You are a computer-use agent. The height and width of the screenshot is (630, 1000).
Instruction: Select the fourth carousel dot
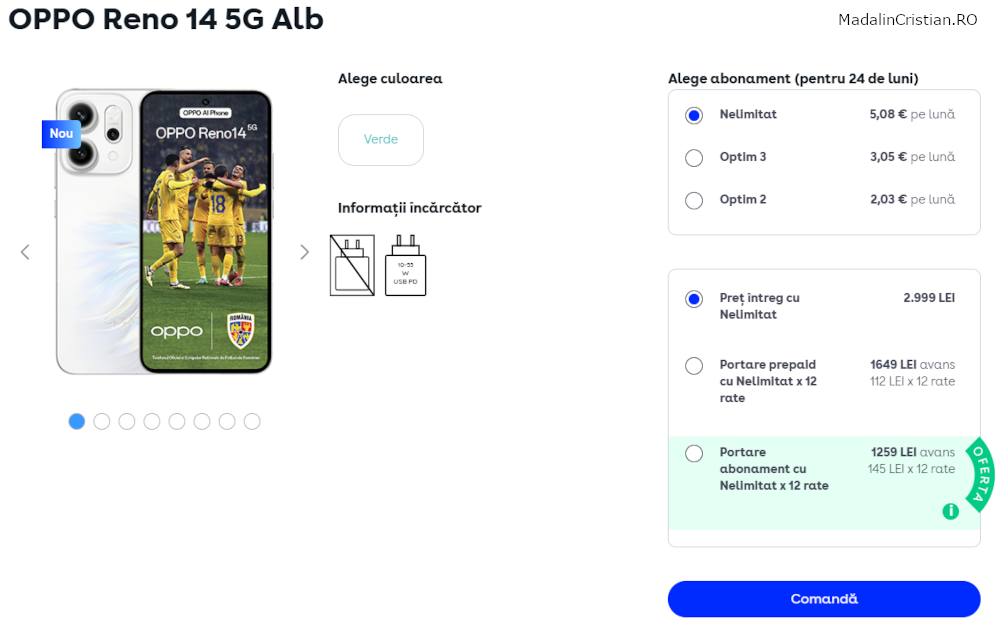tap(152, 421)
